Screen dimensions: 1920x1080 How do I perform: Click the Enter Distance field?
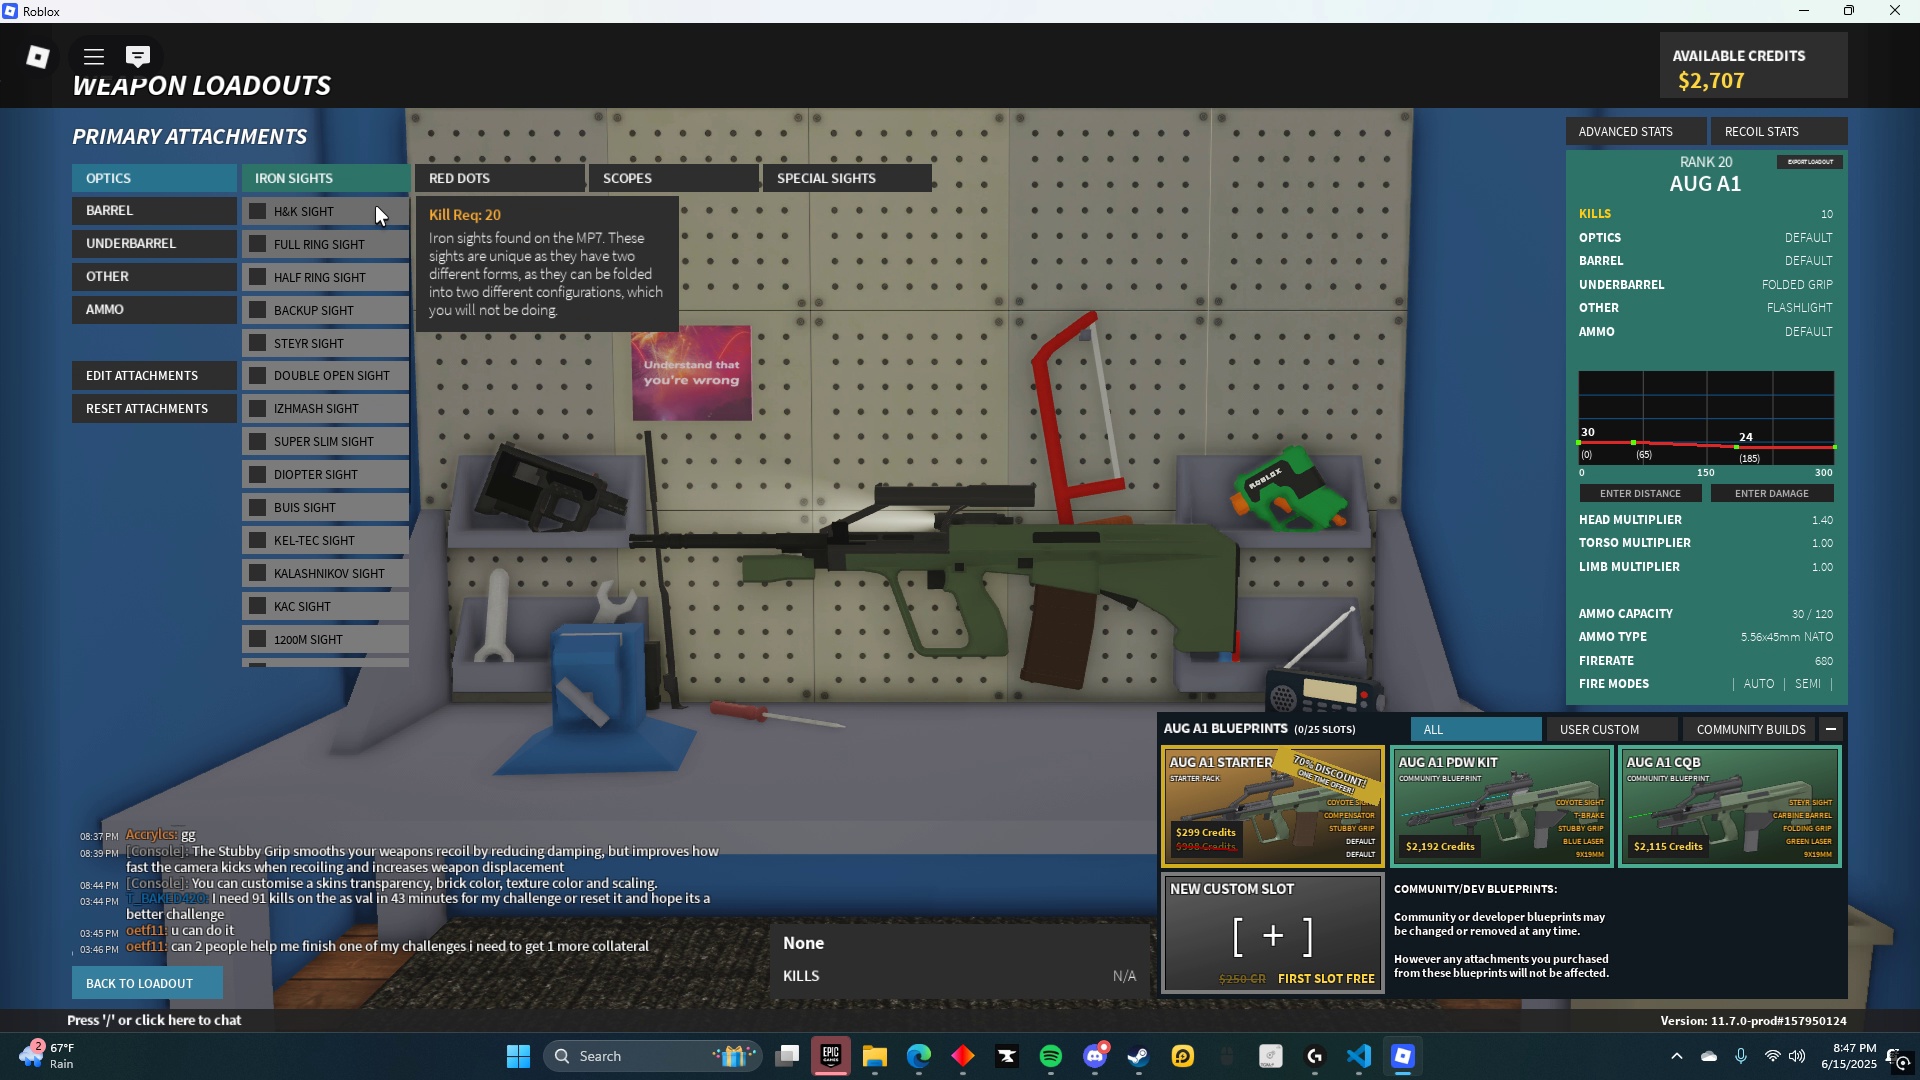(1640, 493)
